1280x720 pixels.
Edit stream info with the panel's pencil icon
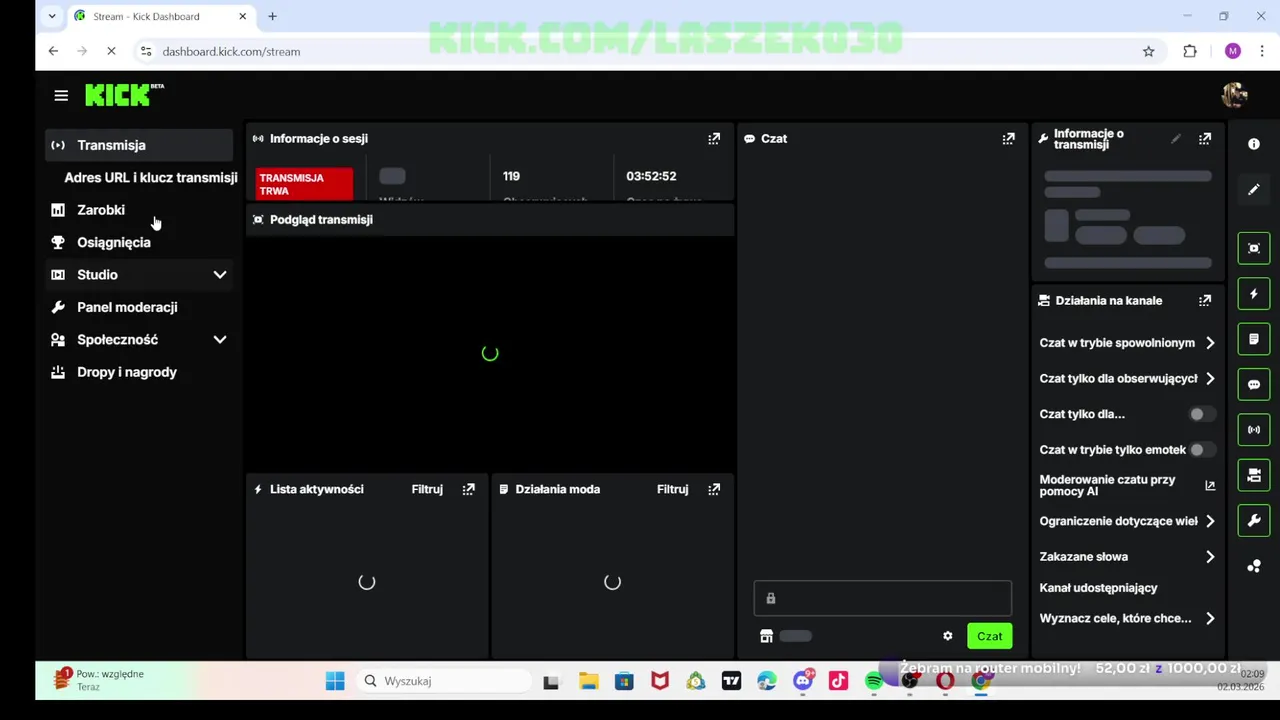tap(1176, 139)
